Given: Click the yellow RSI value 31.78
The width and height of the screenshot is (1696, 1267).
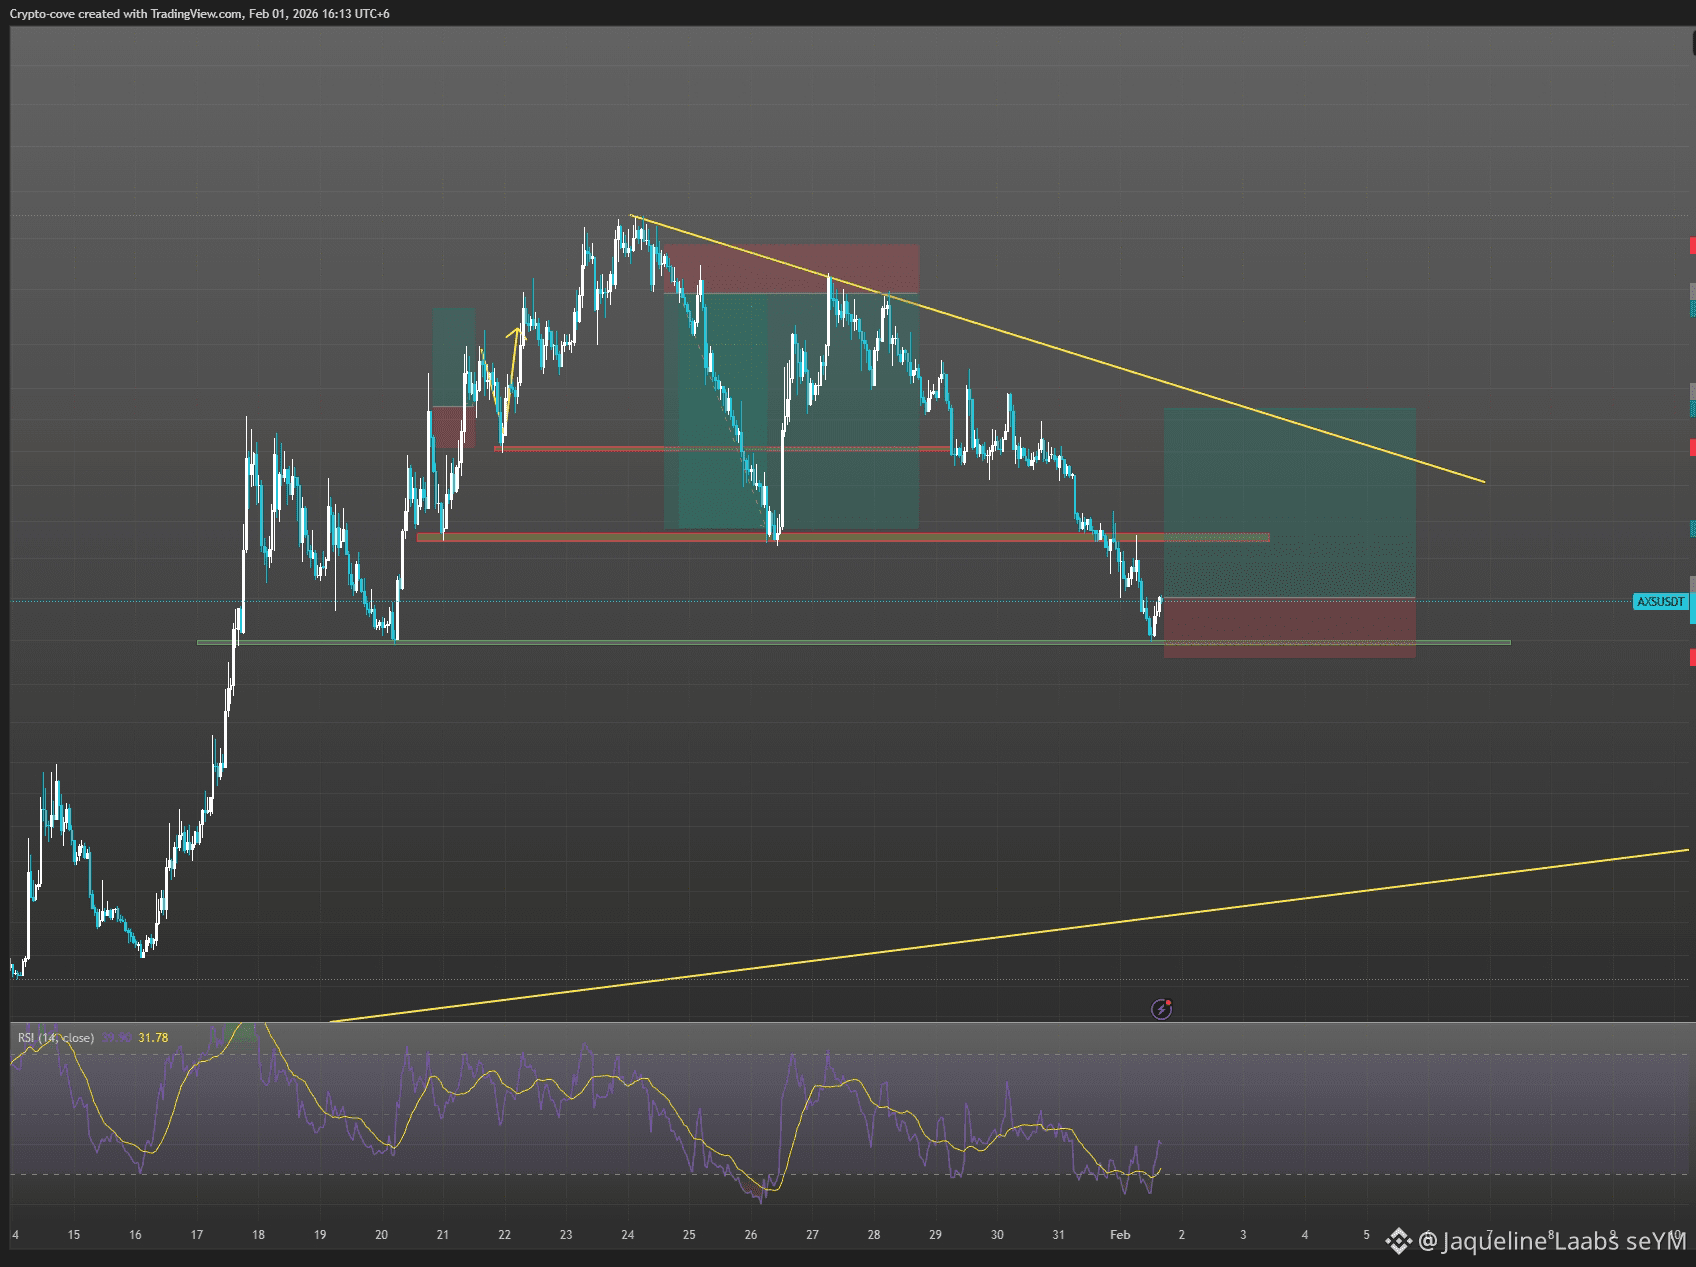Looking at the screenshot, I should (x=153, y=1038).
